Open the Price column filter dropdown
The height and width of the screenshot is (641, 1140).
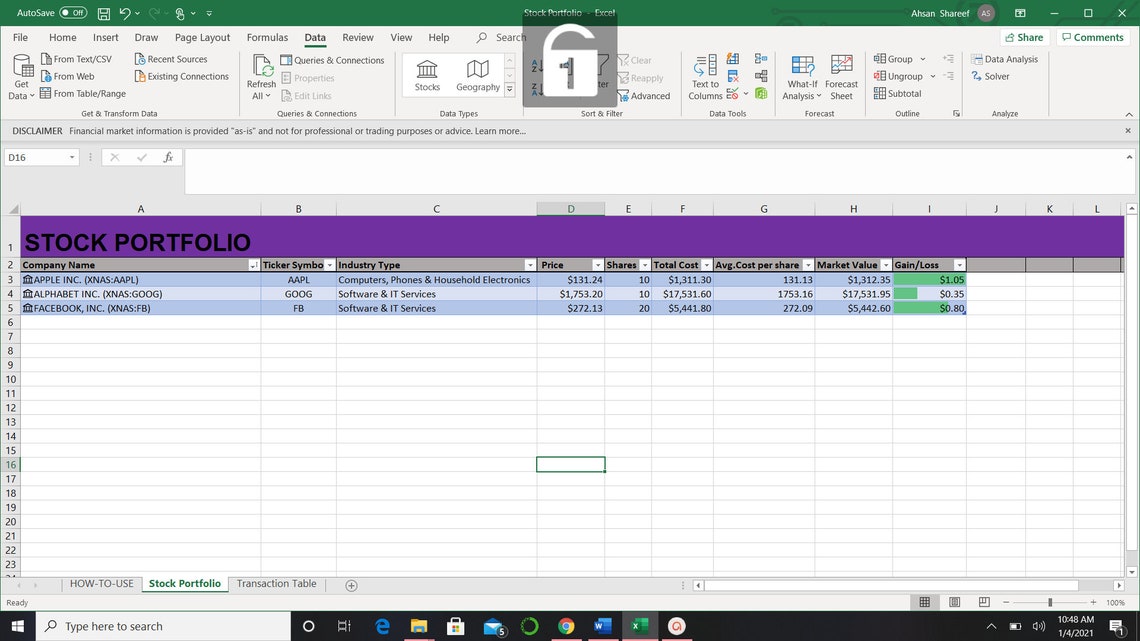point(598,265)
